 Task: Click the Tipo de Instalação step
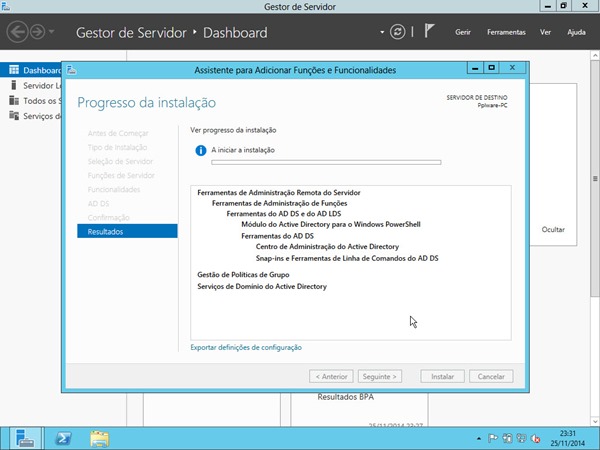coord(117,147)
